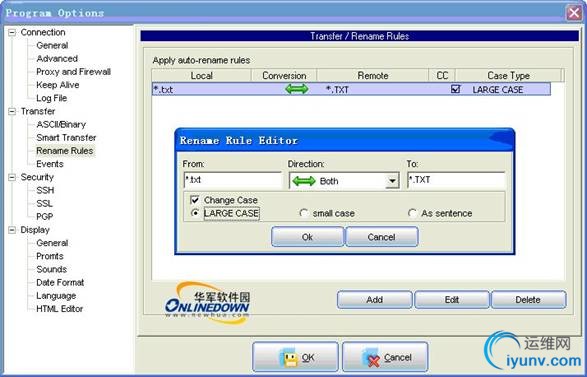Open the Sounds settings
587x377 pixels.
tap(51, 270)
